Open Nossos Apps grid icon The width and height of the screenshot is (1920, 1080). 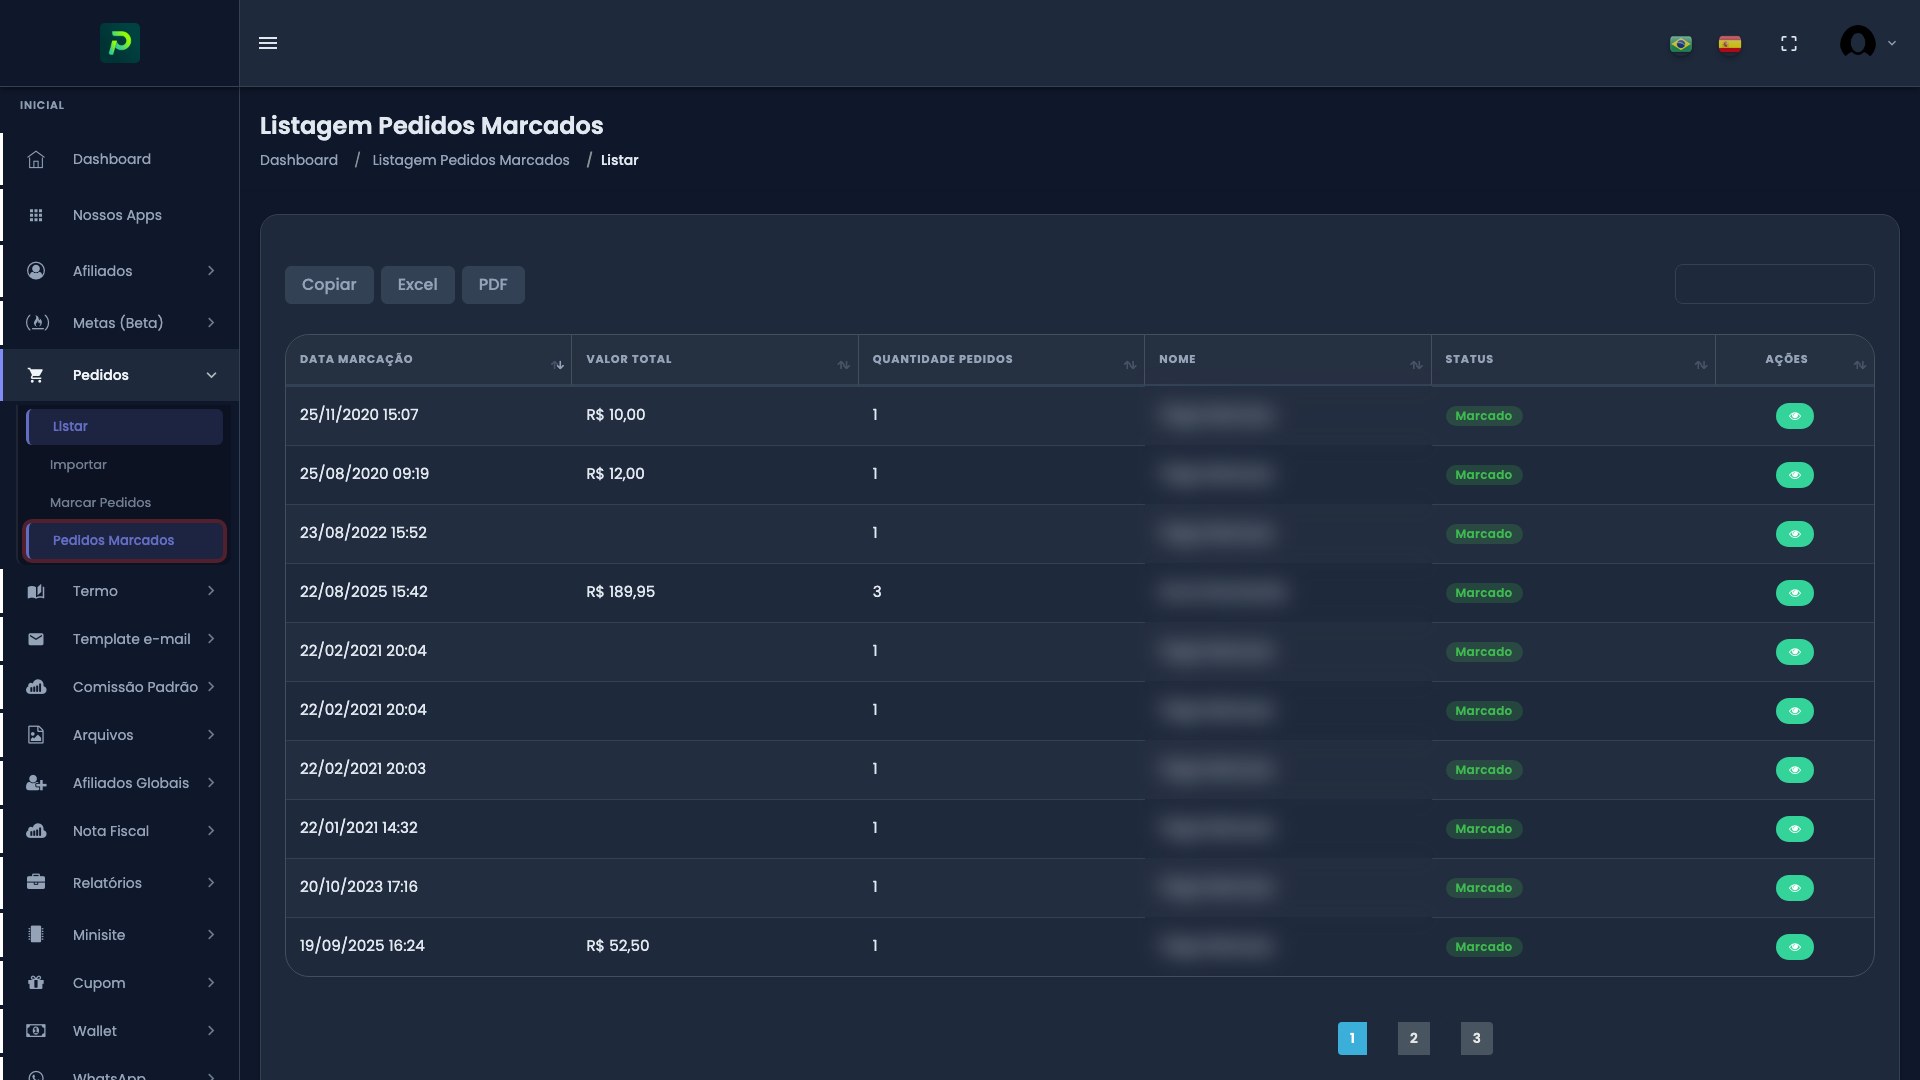[36, 216]
